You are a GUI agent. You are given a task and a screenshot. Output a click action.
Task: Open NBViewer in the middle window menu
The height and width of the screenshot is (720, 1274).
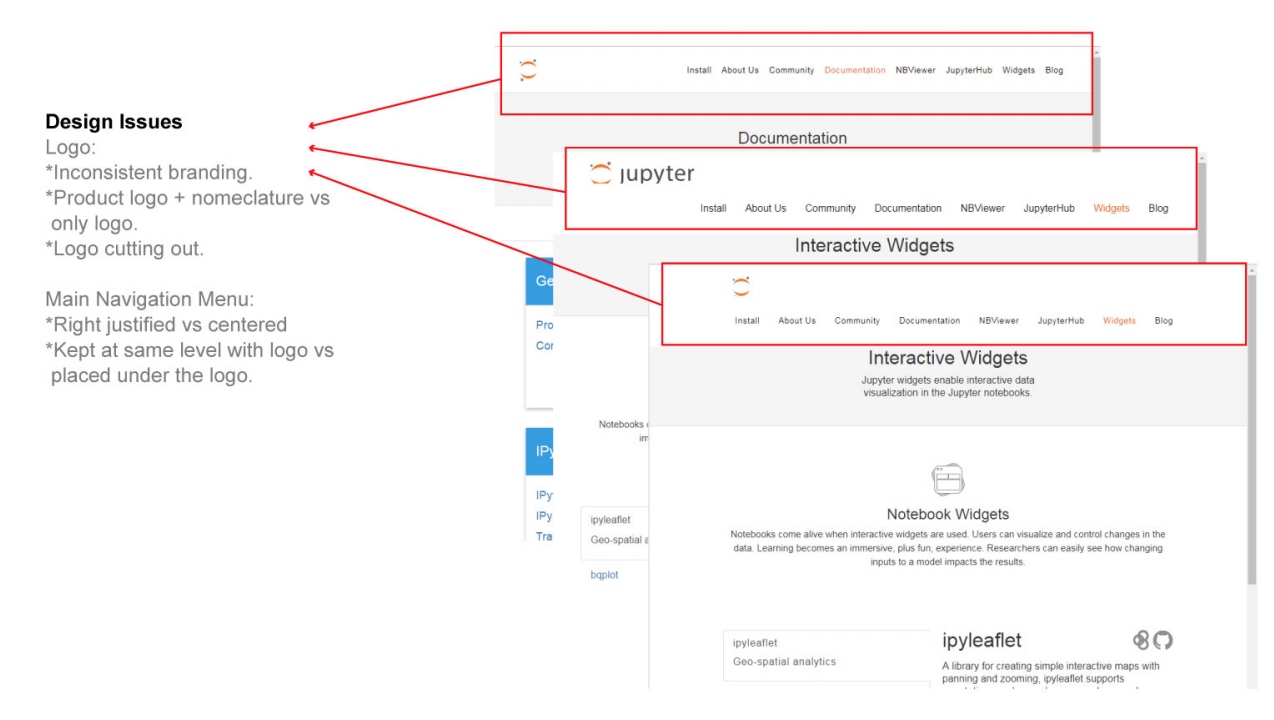(982, 208)
